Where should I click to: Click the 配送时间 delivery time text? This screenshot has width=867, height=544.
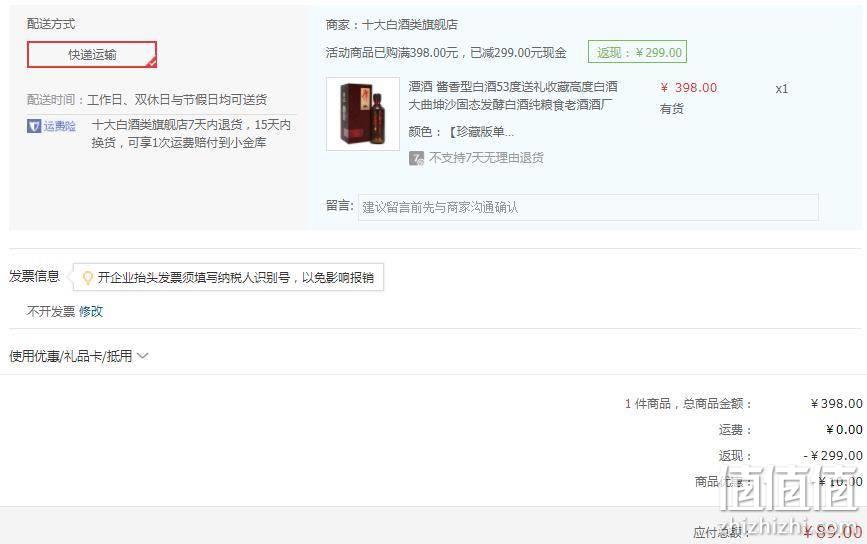click(x=147, y=100)
